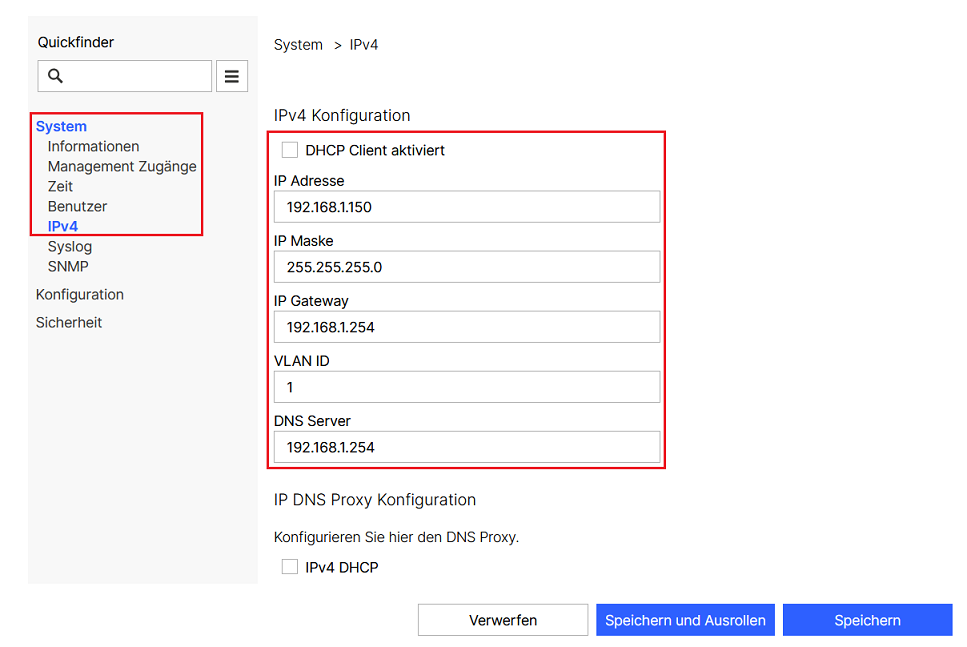Click Speichern und Ausrollen button
The width and height of the screenshot is (967, 647).
pos(685,620)
